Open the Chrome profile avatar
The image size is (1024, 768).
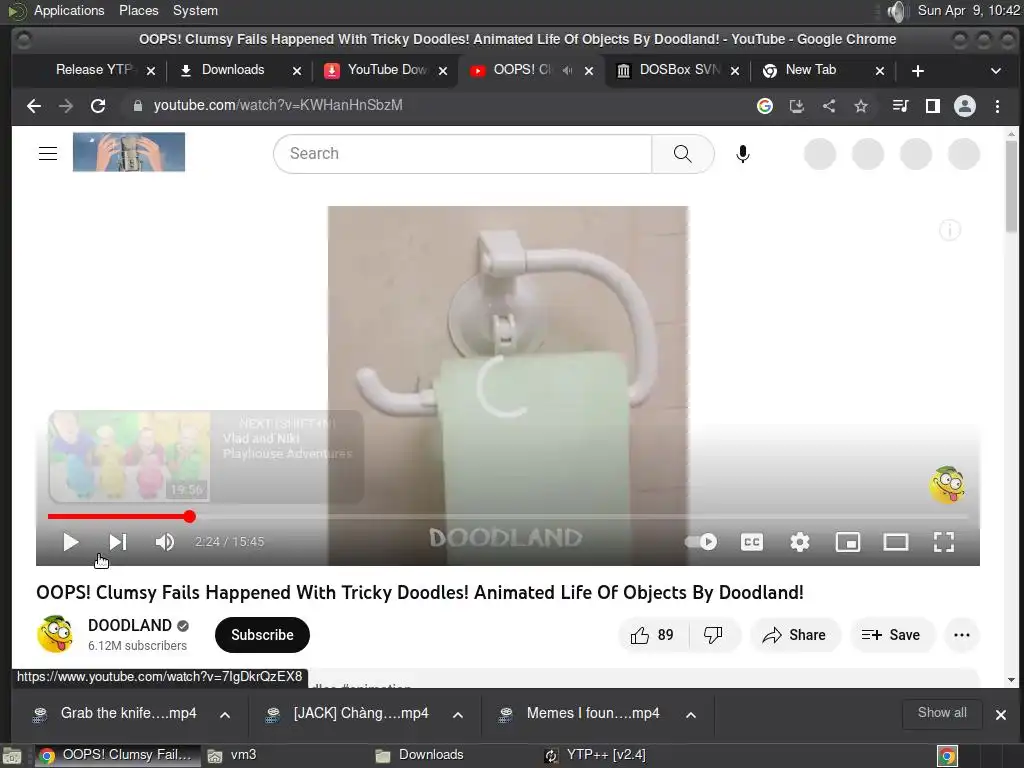965,106
